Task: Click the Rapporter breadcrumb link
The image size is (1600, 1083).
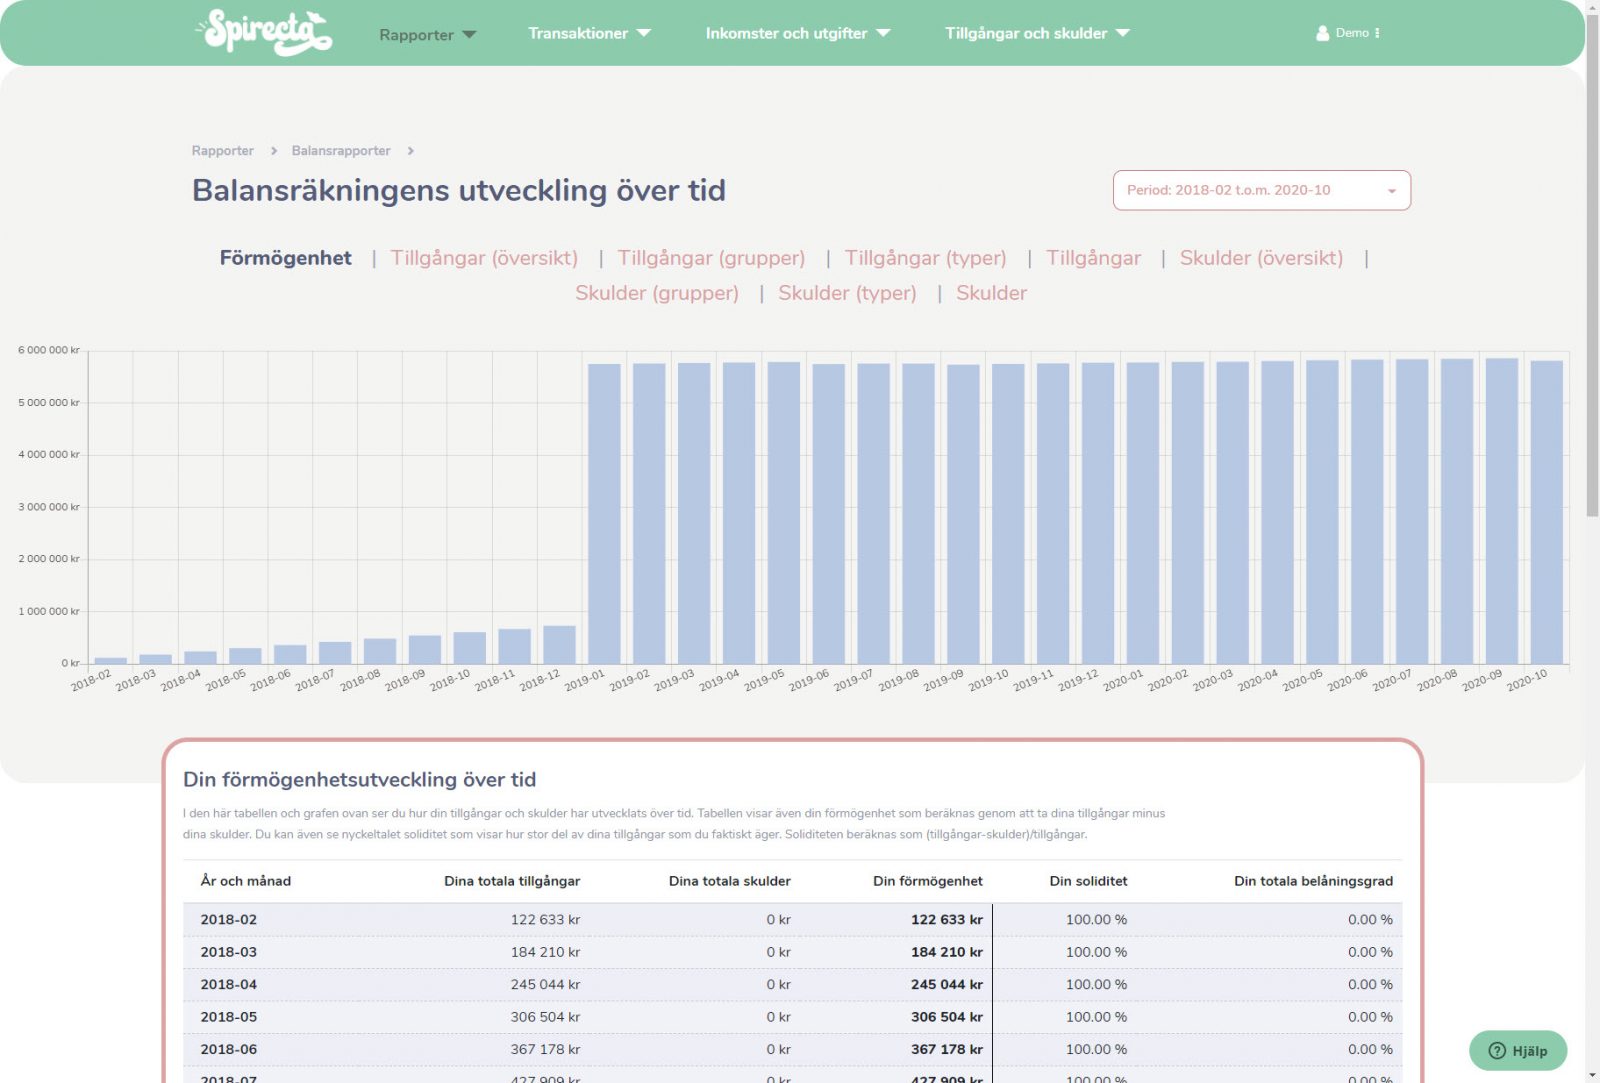Action: [x=223, y=151]
